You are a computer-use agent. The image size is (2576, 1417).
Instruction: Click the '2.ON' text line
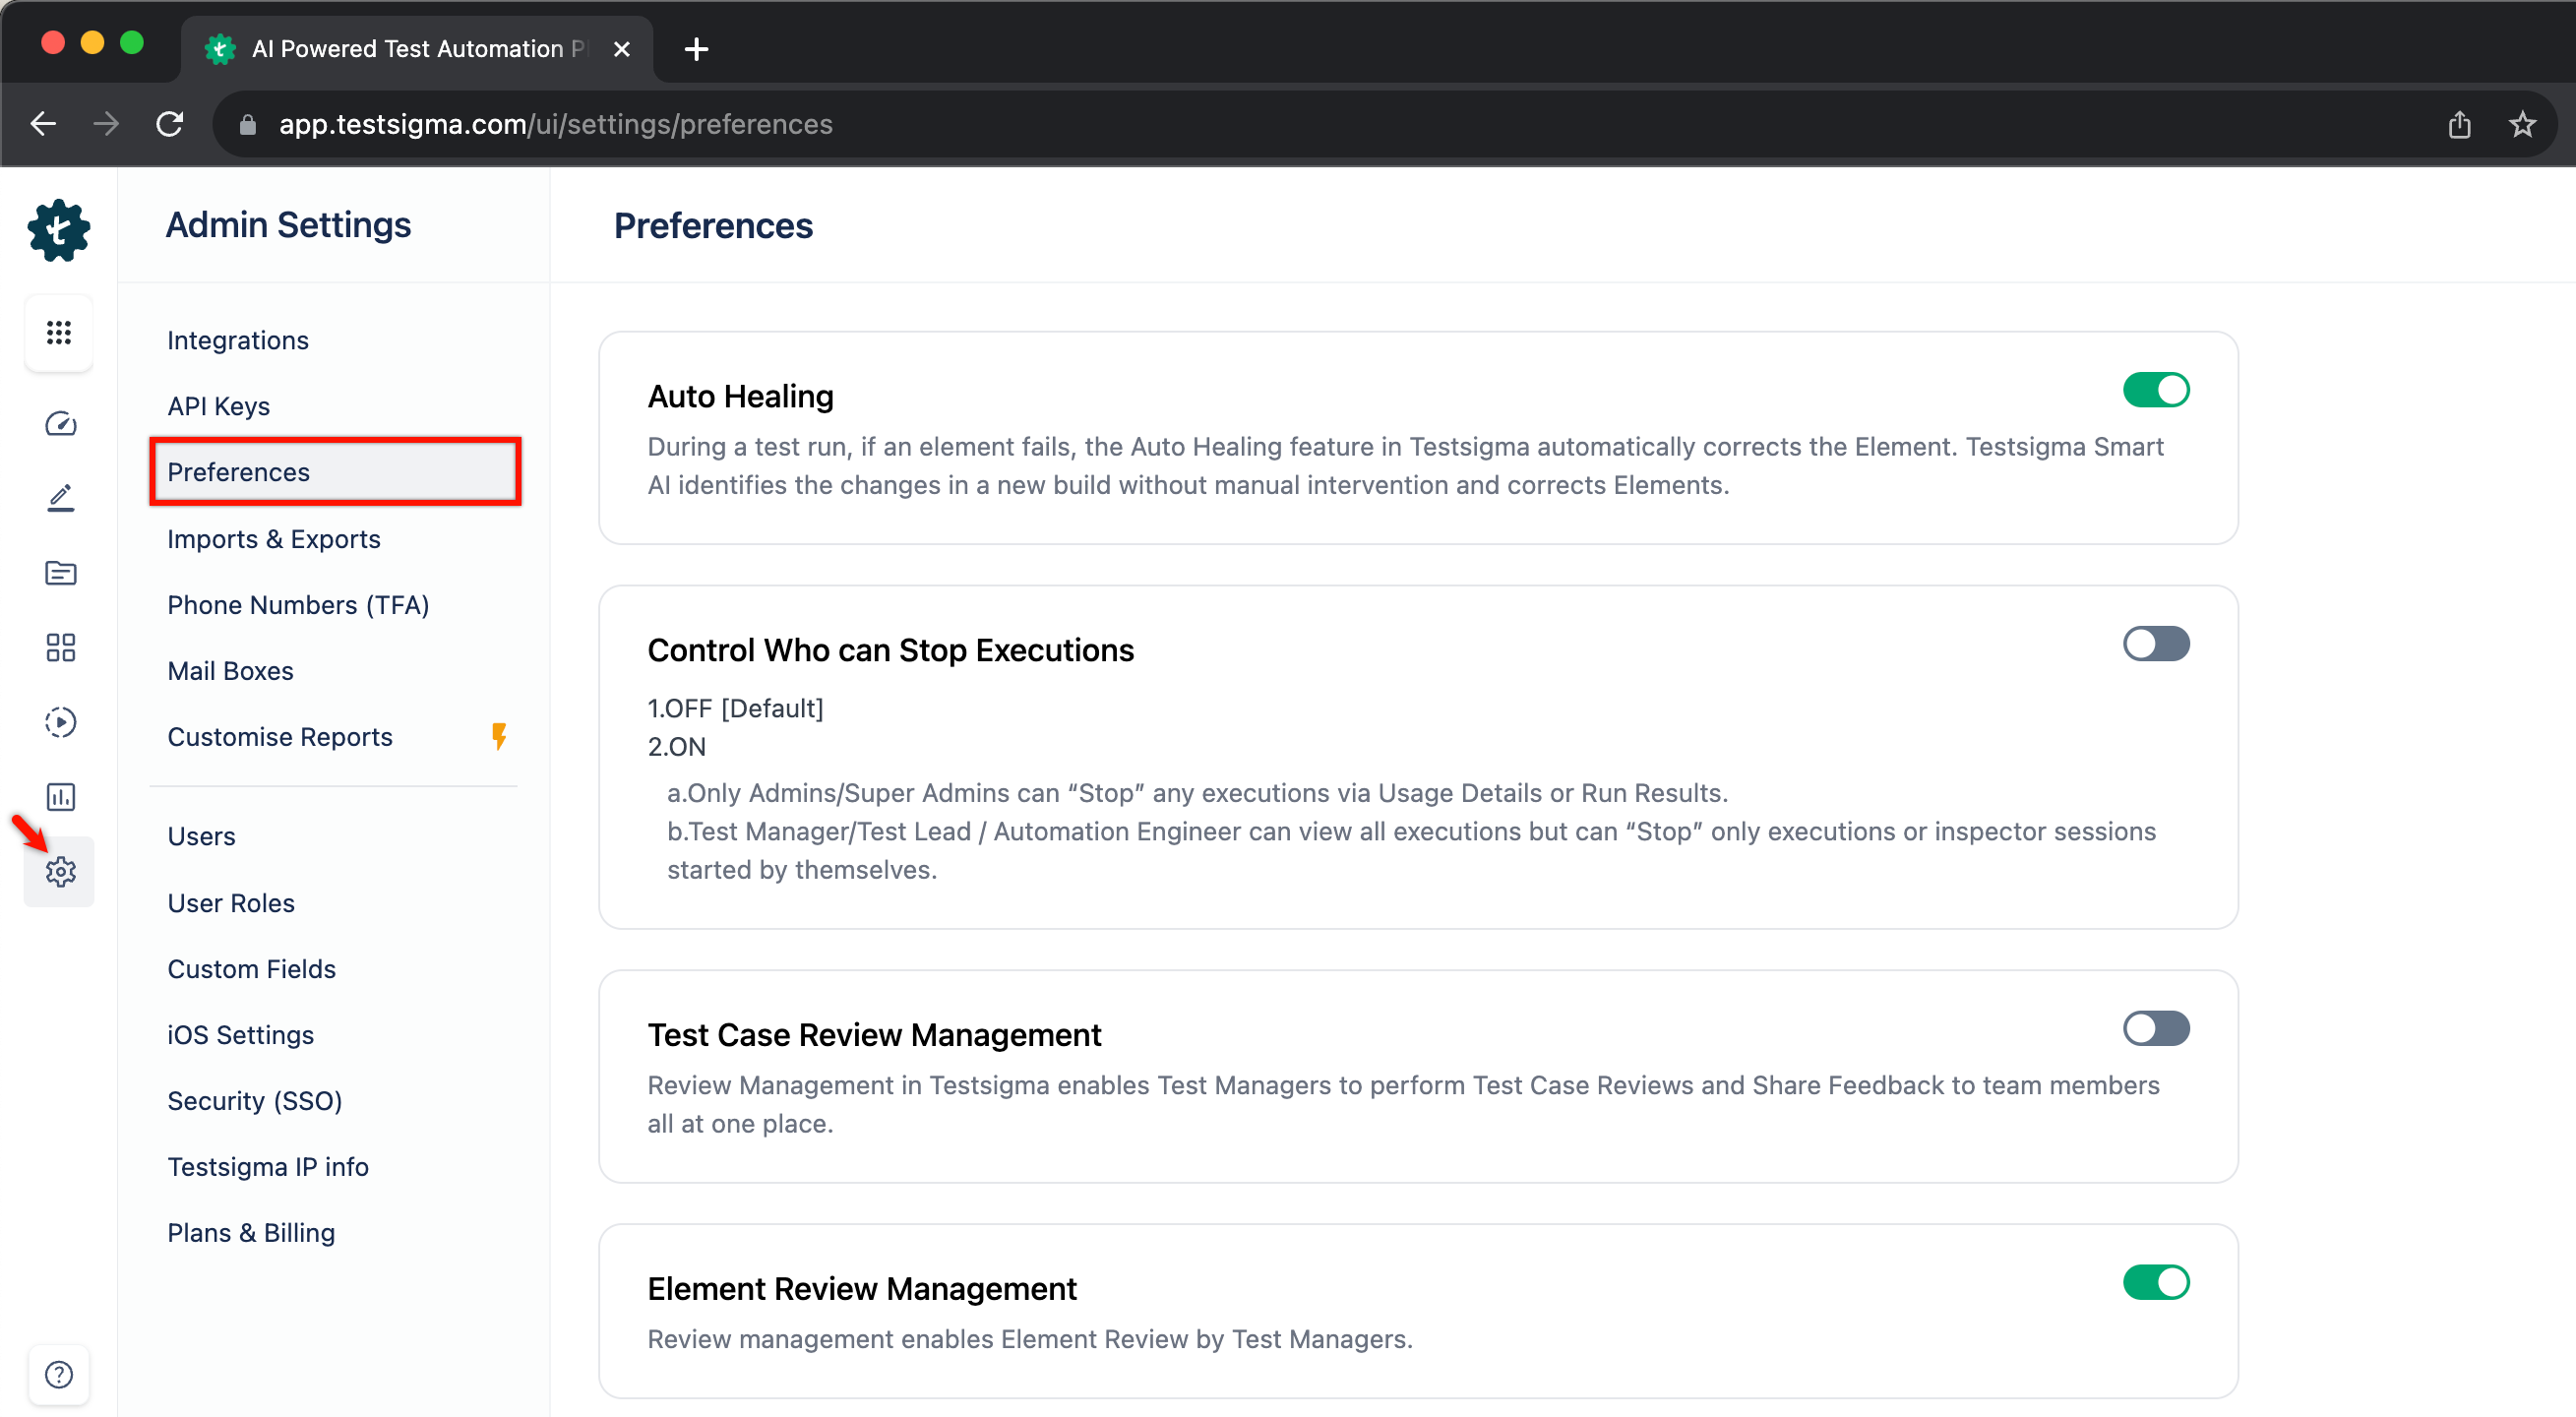point(677,746)
